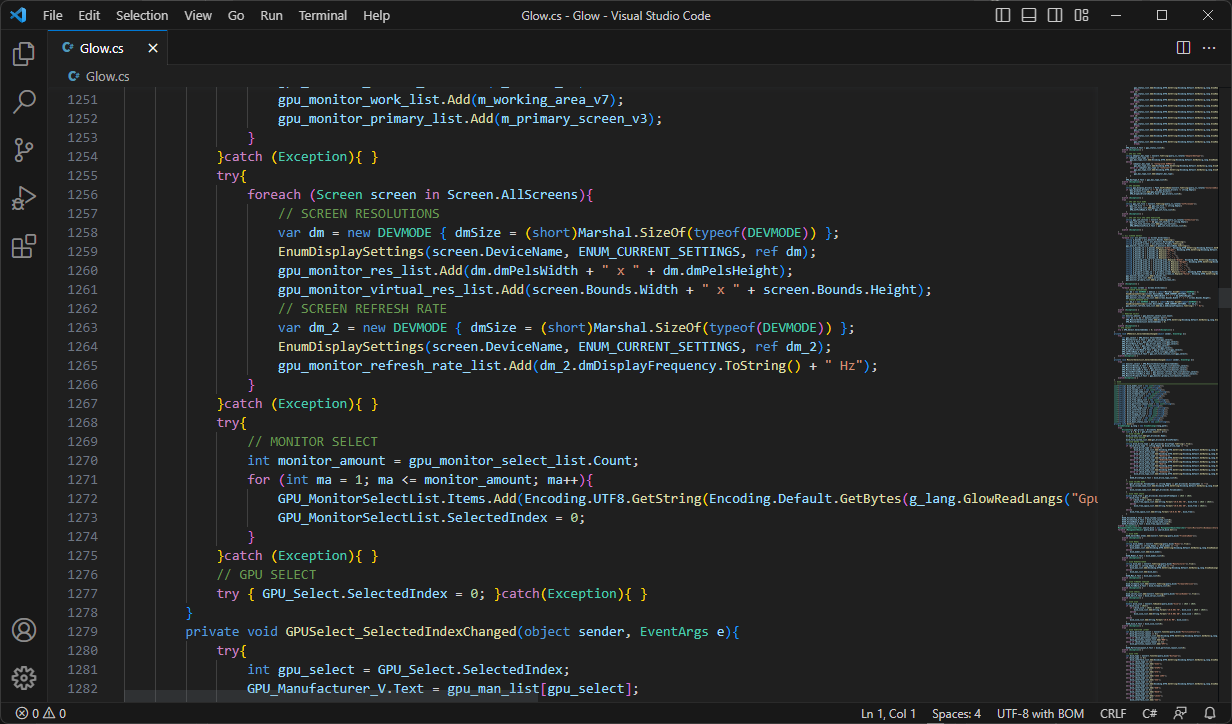Open the Terminal menu
The width and height of the screenshot is (1232, 724).
pyautogui.click(x=323, y=16)
